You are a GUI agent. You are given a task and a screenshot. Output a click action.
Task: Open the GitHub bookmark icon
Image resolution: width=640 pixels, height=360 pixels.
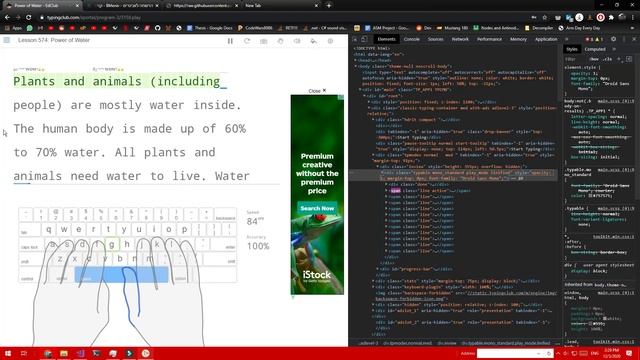click(x=158, y=28)
